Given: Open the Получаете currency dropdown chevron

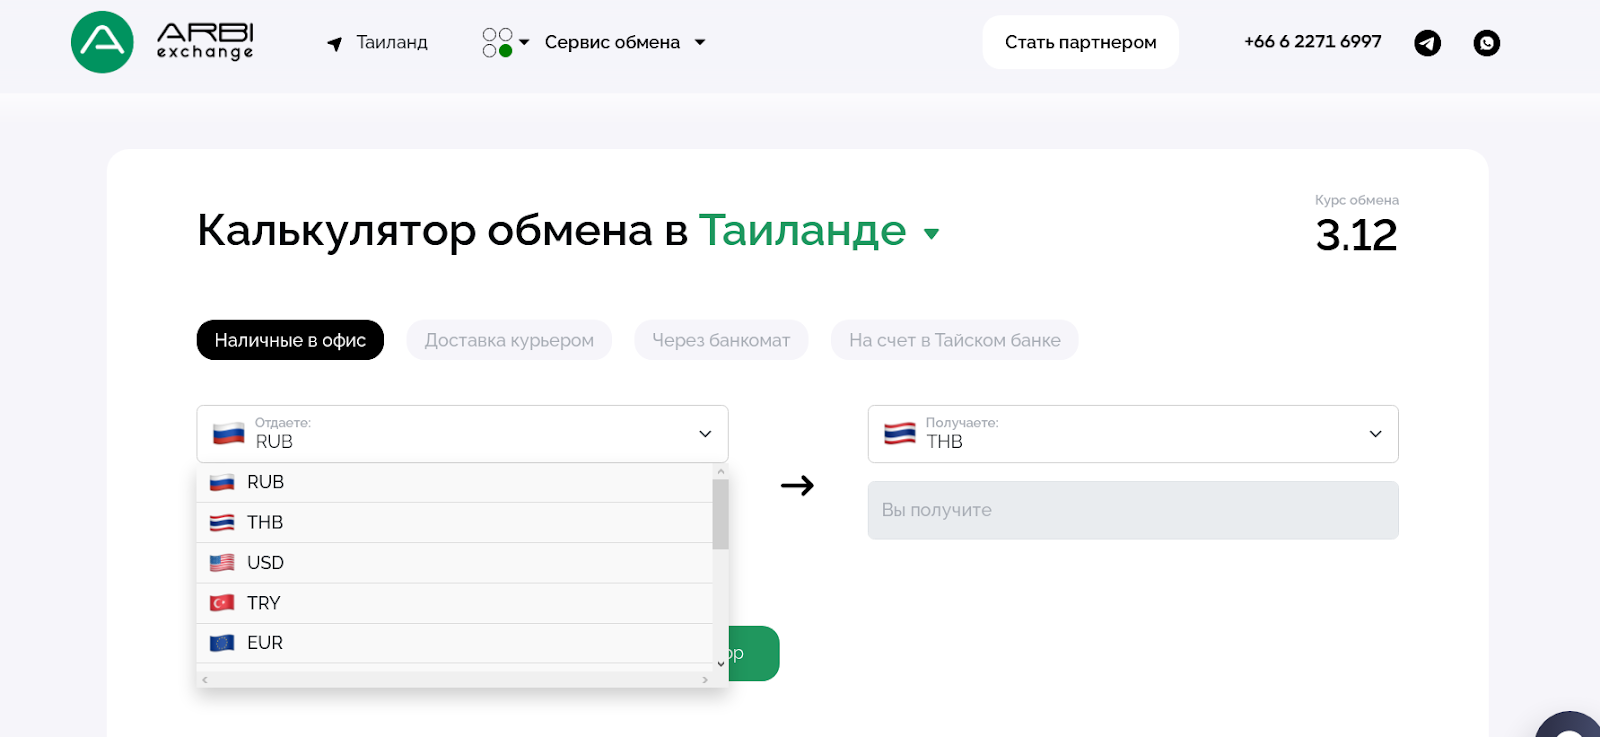Looking at the screenshot, I should coord(1376,434).
